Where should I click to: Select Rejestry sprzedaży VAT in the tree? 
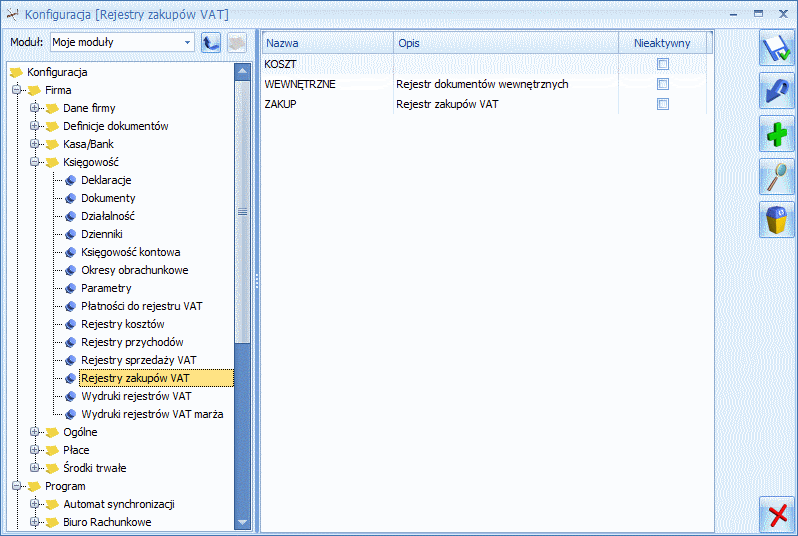[x=138, y=360]
